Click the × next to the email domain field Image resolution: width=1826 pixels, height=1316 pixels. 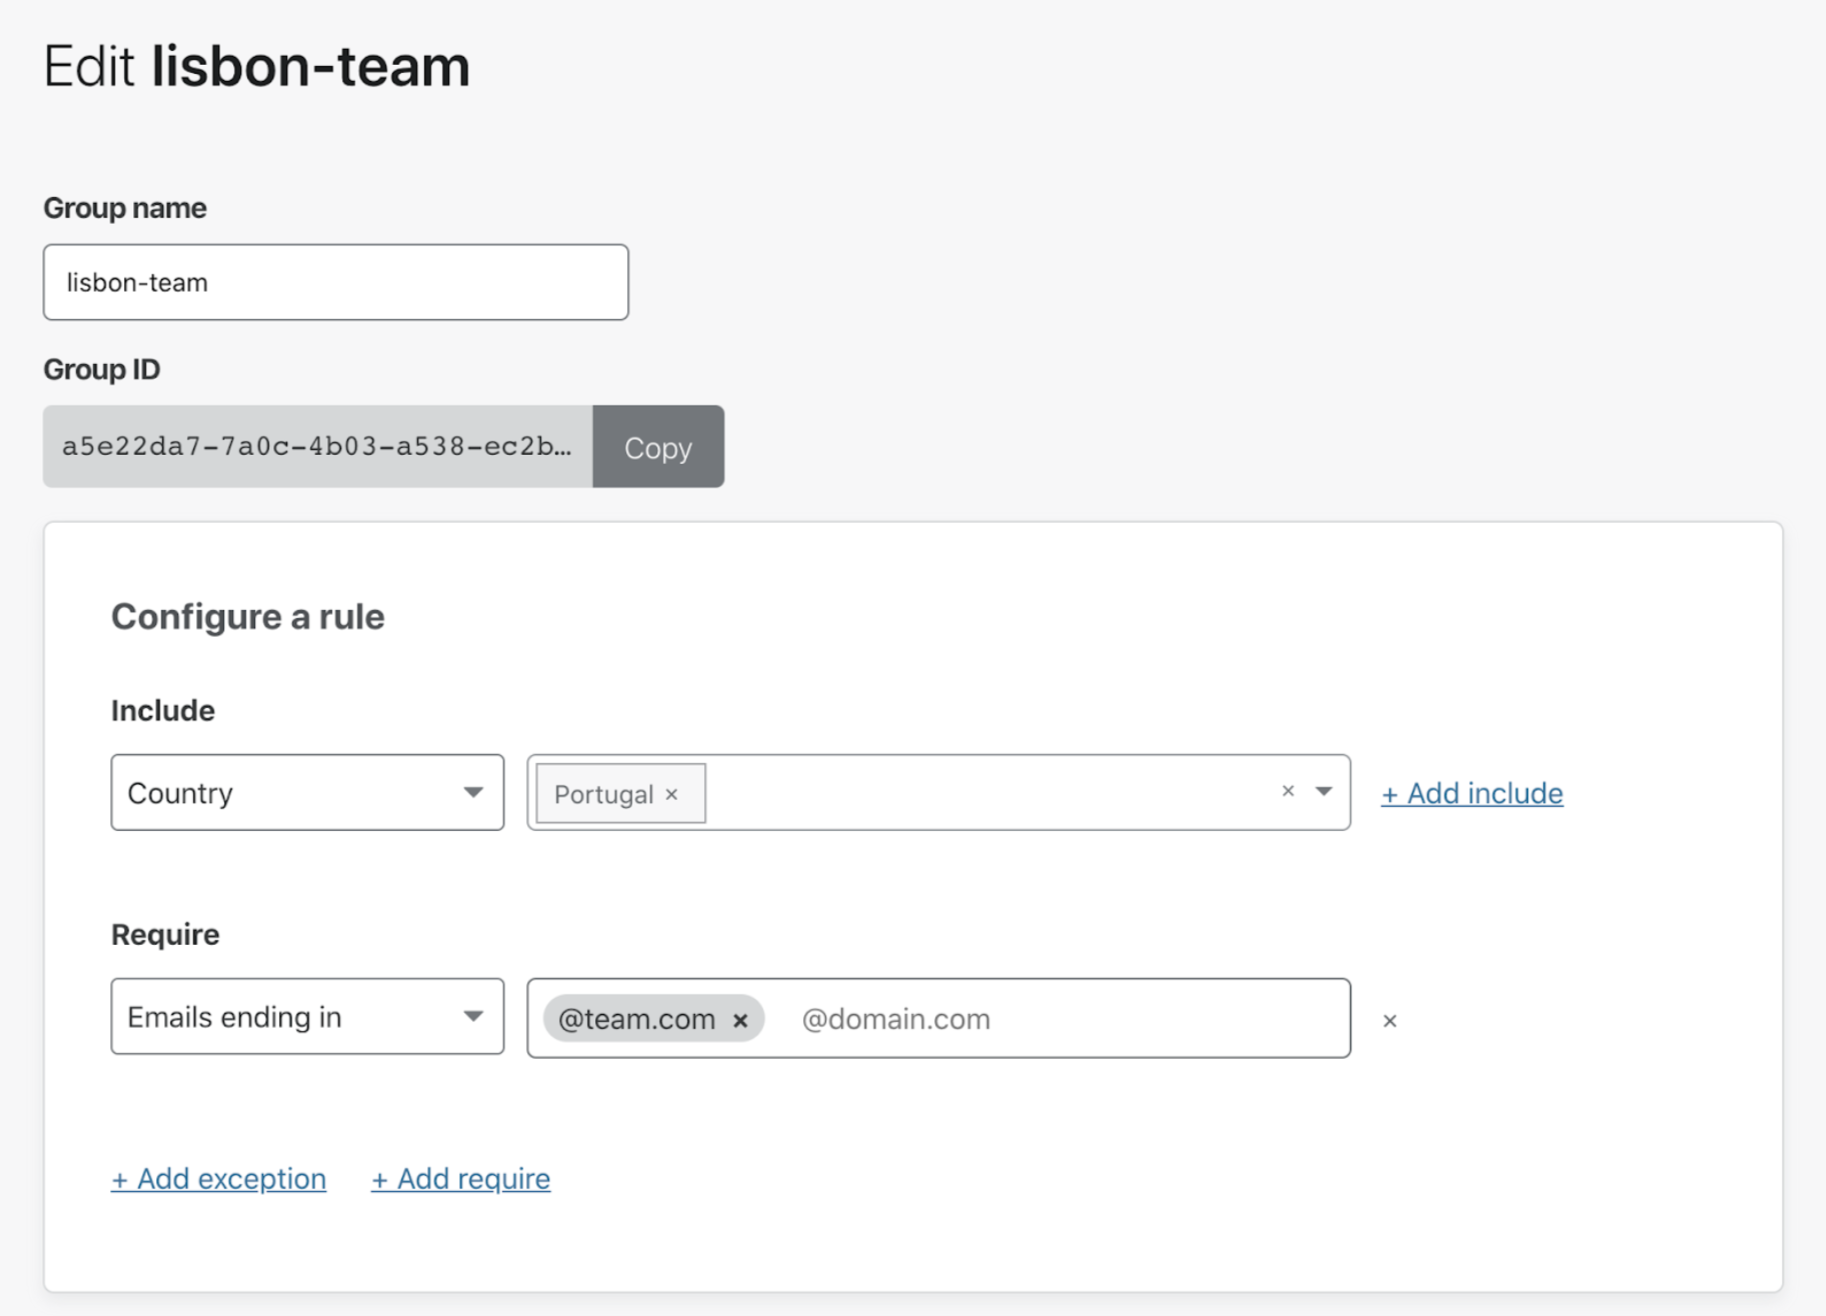(1390, 1019)
